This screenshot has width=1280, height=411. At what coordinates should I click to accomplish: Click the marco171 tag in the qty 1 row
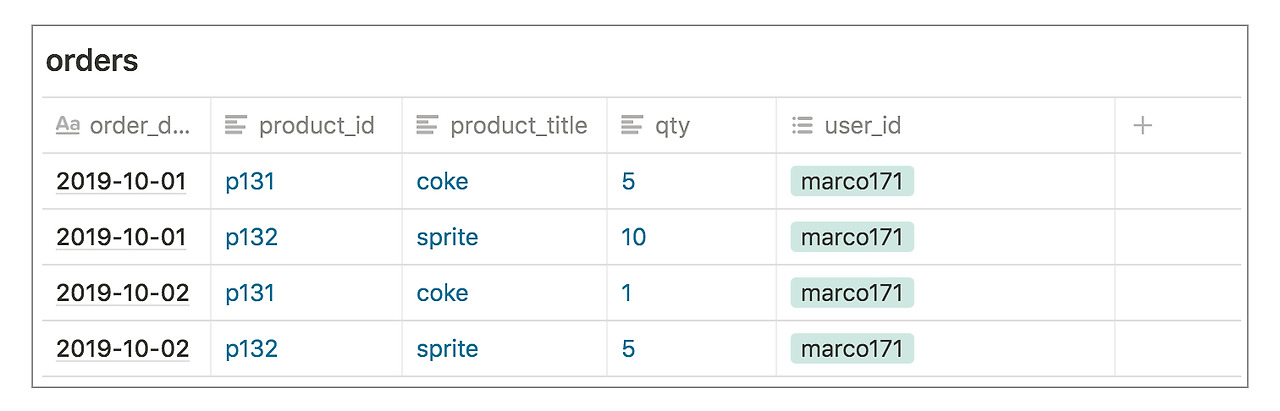pyautogui.click(x=852, y=293)
